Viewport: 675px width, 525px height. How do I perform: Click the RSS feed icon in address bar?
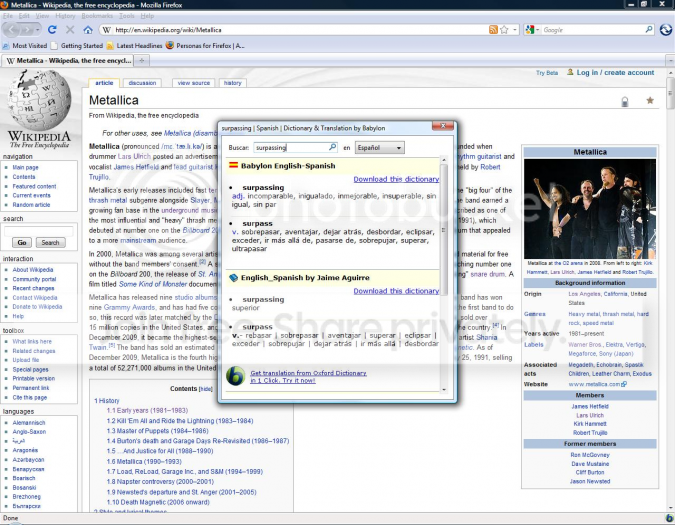point(493,30)
